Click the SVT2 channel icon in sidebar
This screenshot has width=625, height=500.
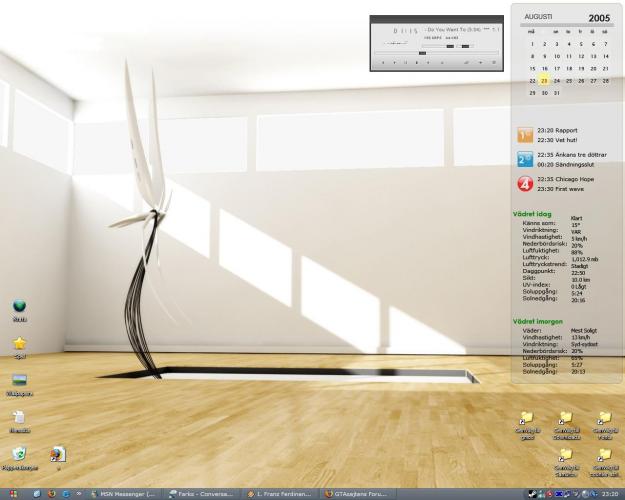tap(525, 160)
